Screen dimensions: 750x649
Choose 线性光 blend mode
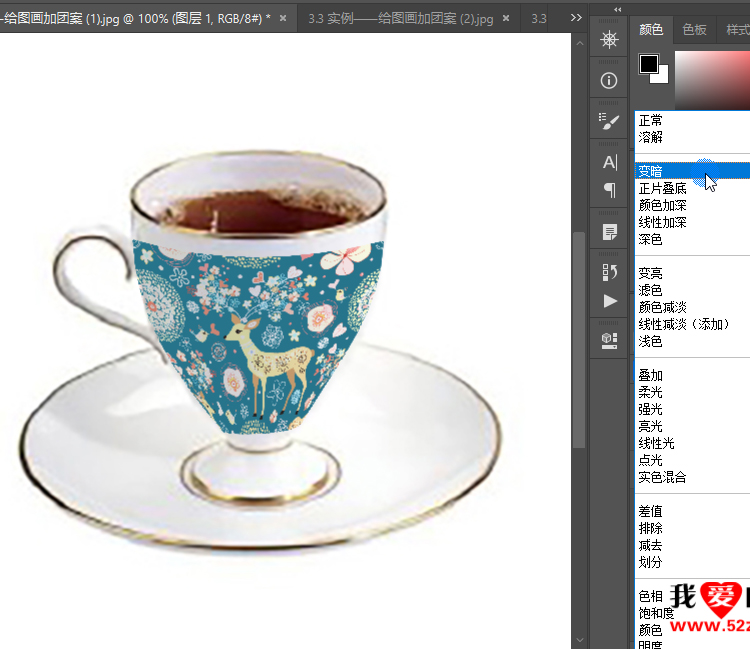pyautogui.click(x=692, y=443)
